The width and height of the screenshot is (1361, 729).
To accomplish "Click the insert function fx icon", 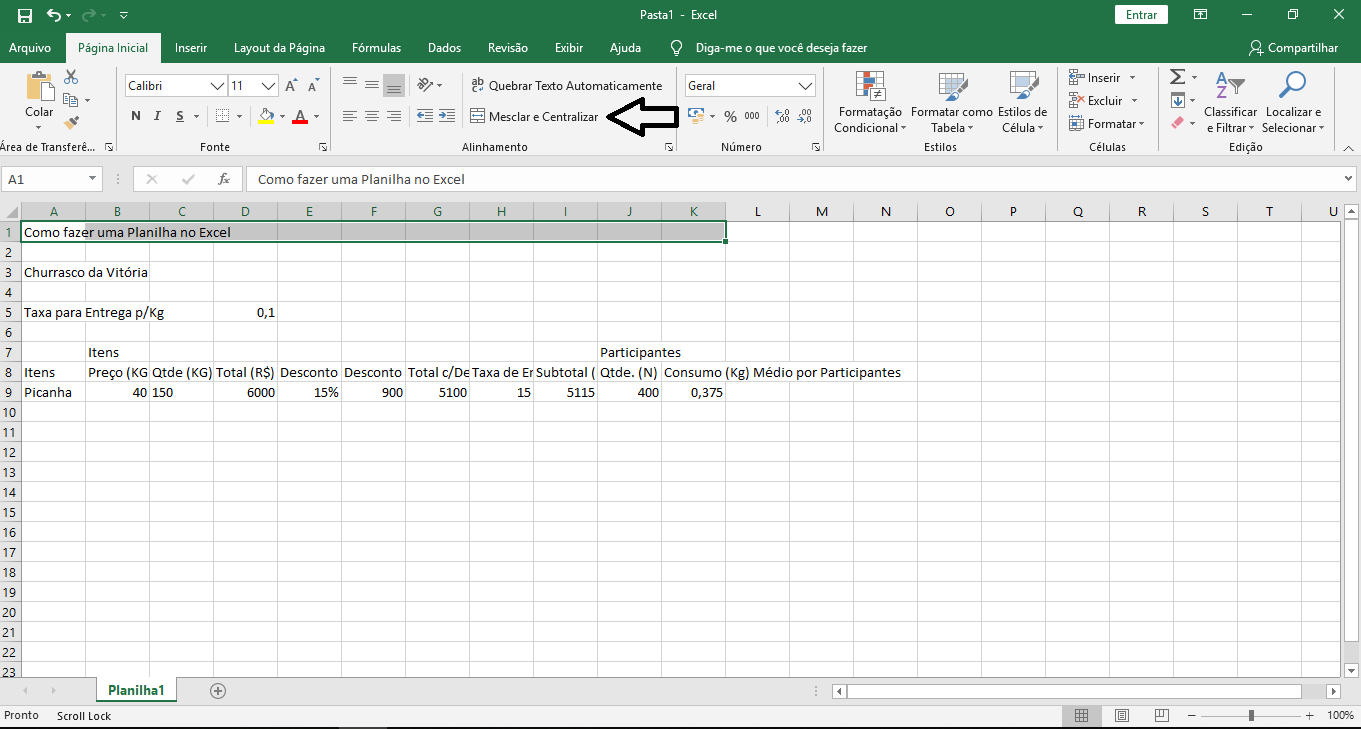I will 225,179.
